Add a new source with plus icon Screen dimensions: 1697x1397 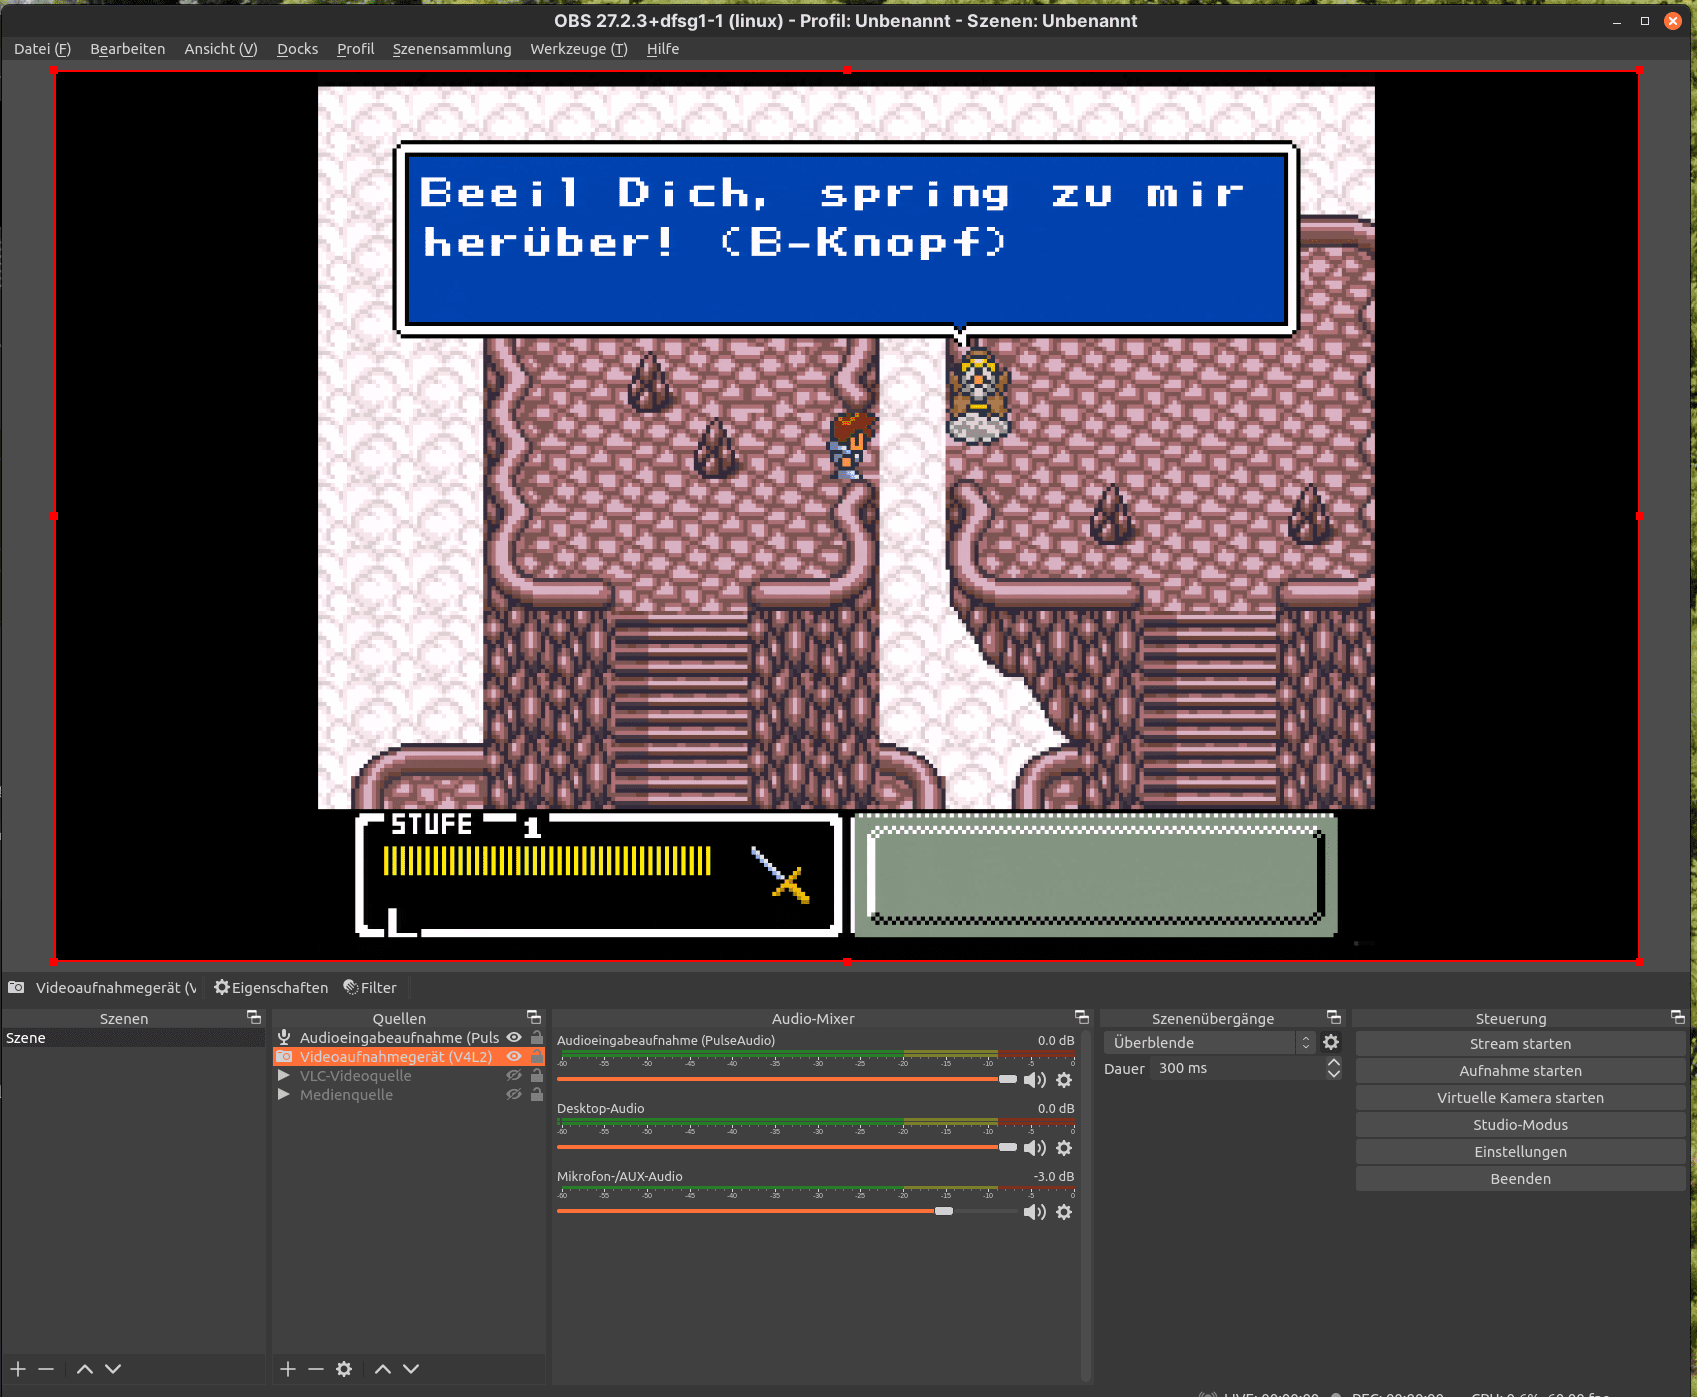tap(288, 1369)
